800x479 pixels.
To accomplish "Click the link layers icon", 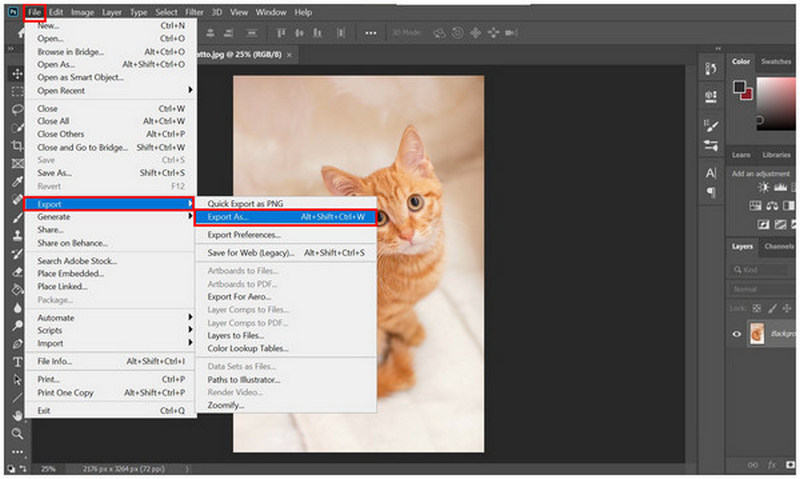I will pyautogui.click(x=753, y=465).
